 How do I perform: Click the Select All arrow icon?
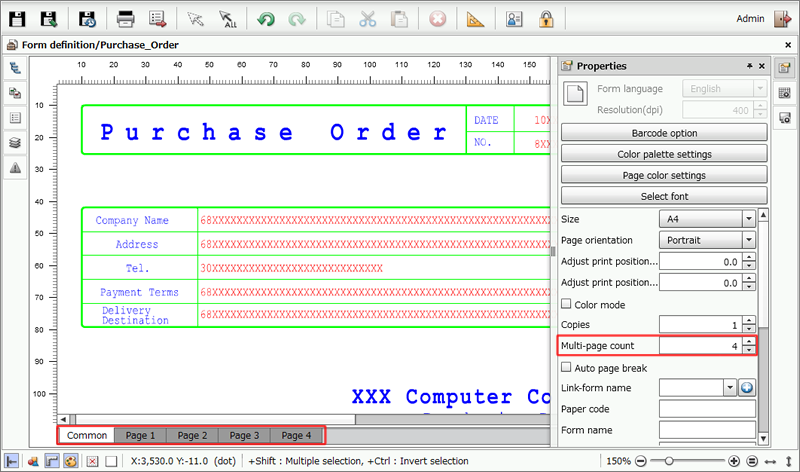228,19
